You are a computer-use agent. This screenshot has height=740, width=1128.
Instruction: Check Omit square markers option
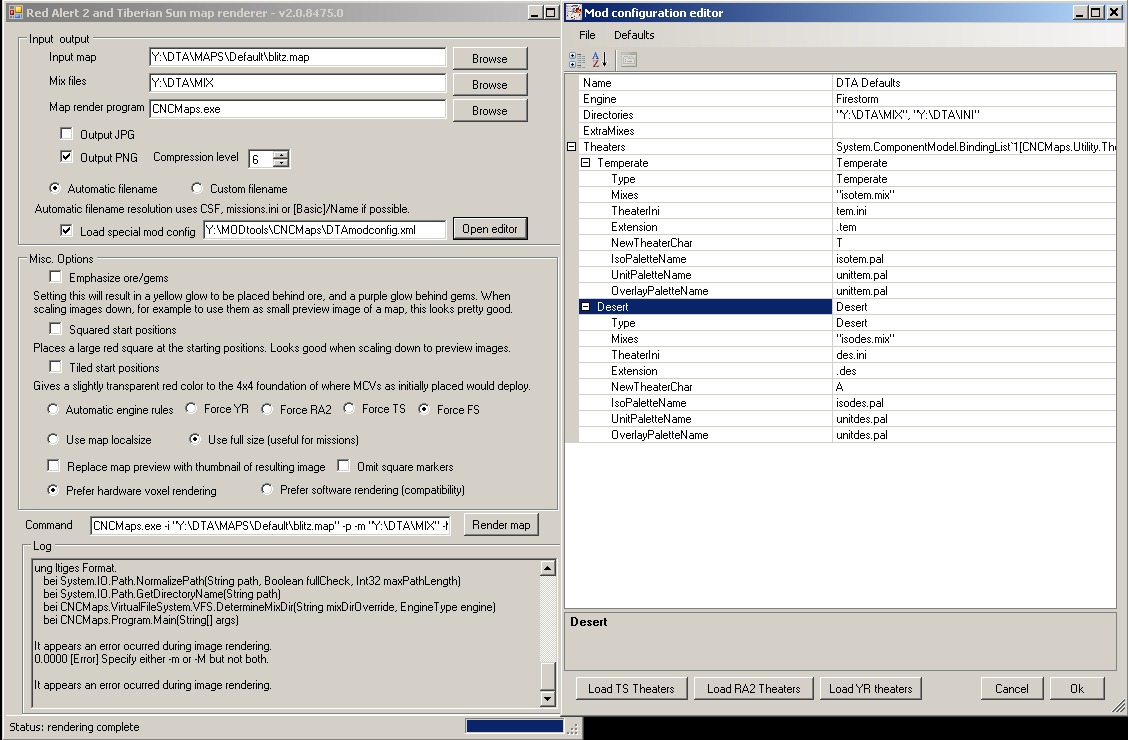click(343, 466)
